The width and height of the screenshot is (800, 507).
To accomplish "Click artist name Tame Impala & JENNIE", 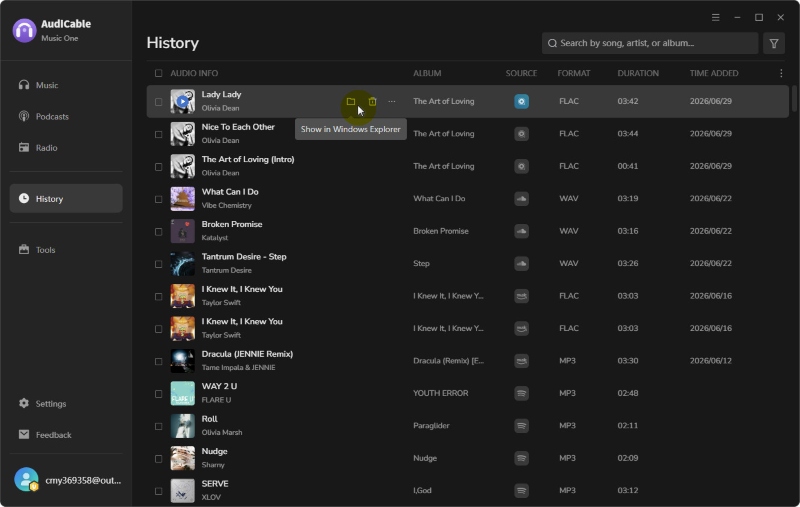I will (238, 368).
